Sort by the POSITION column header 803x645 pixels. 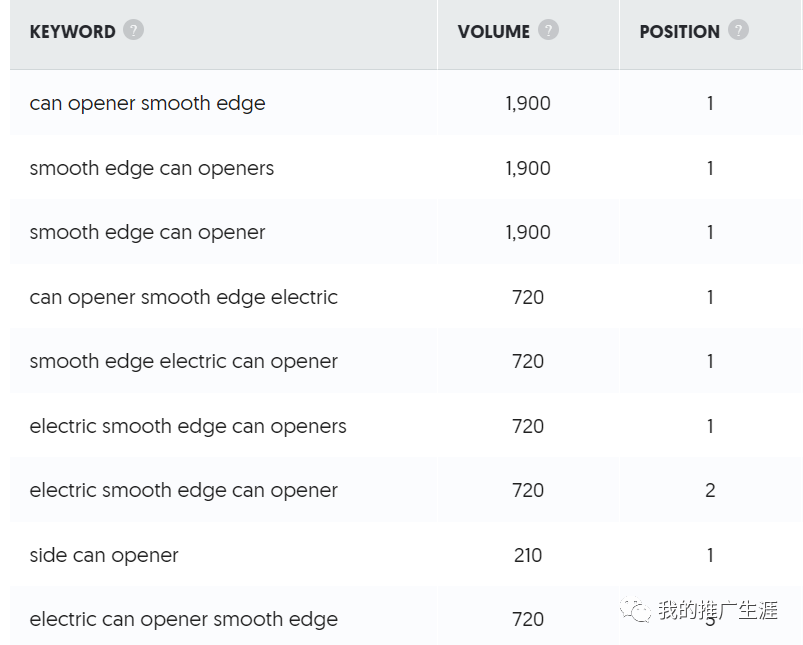click(679, 32)
